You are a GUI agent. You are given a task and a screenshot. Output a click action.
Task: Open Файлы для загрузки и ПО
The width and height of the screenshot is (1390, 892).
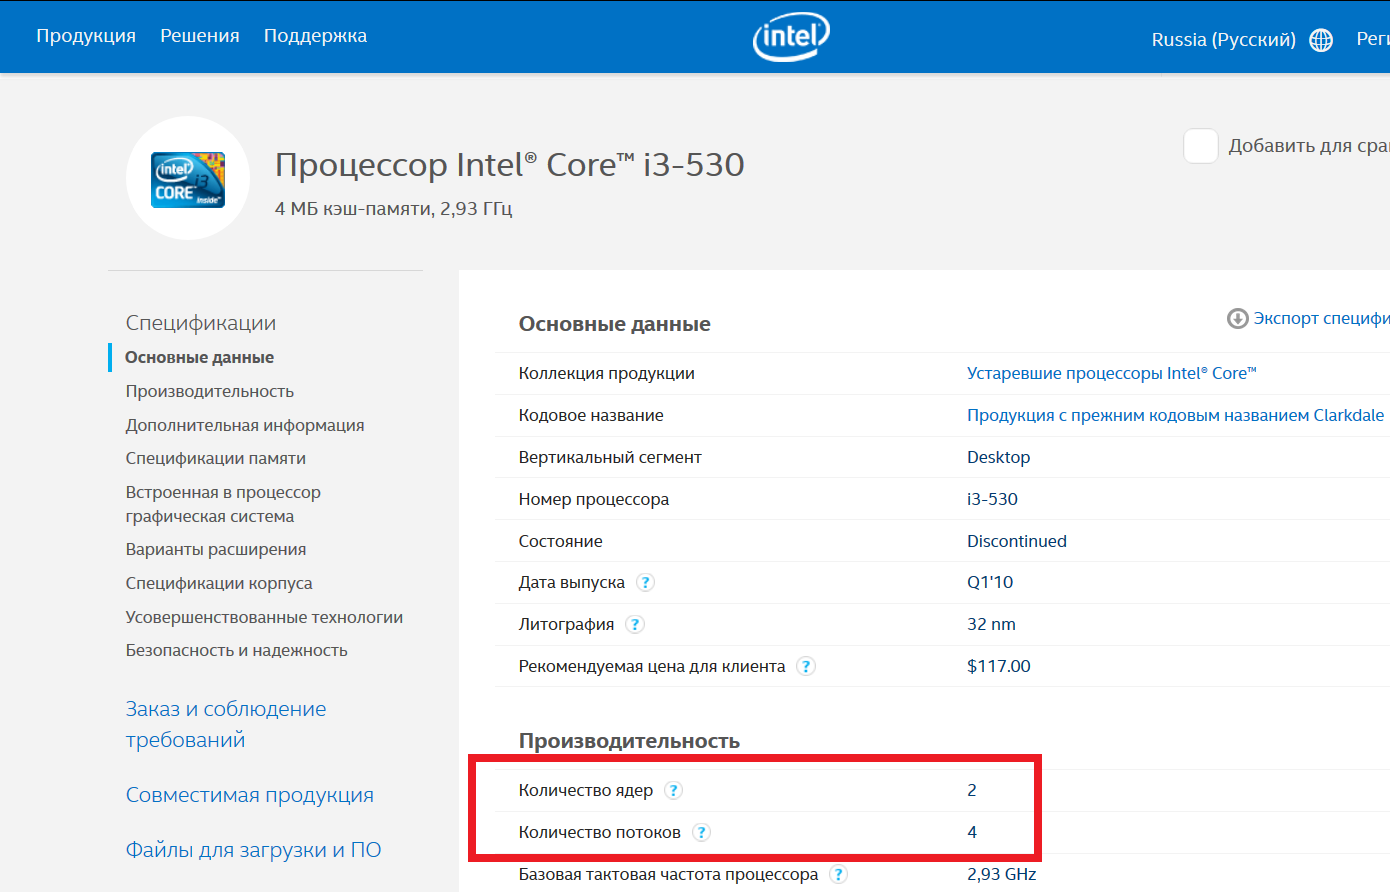click(x=253, y=850)
